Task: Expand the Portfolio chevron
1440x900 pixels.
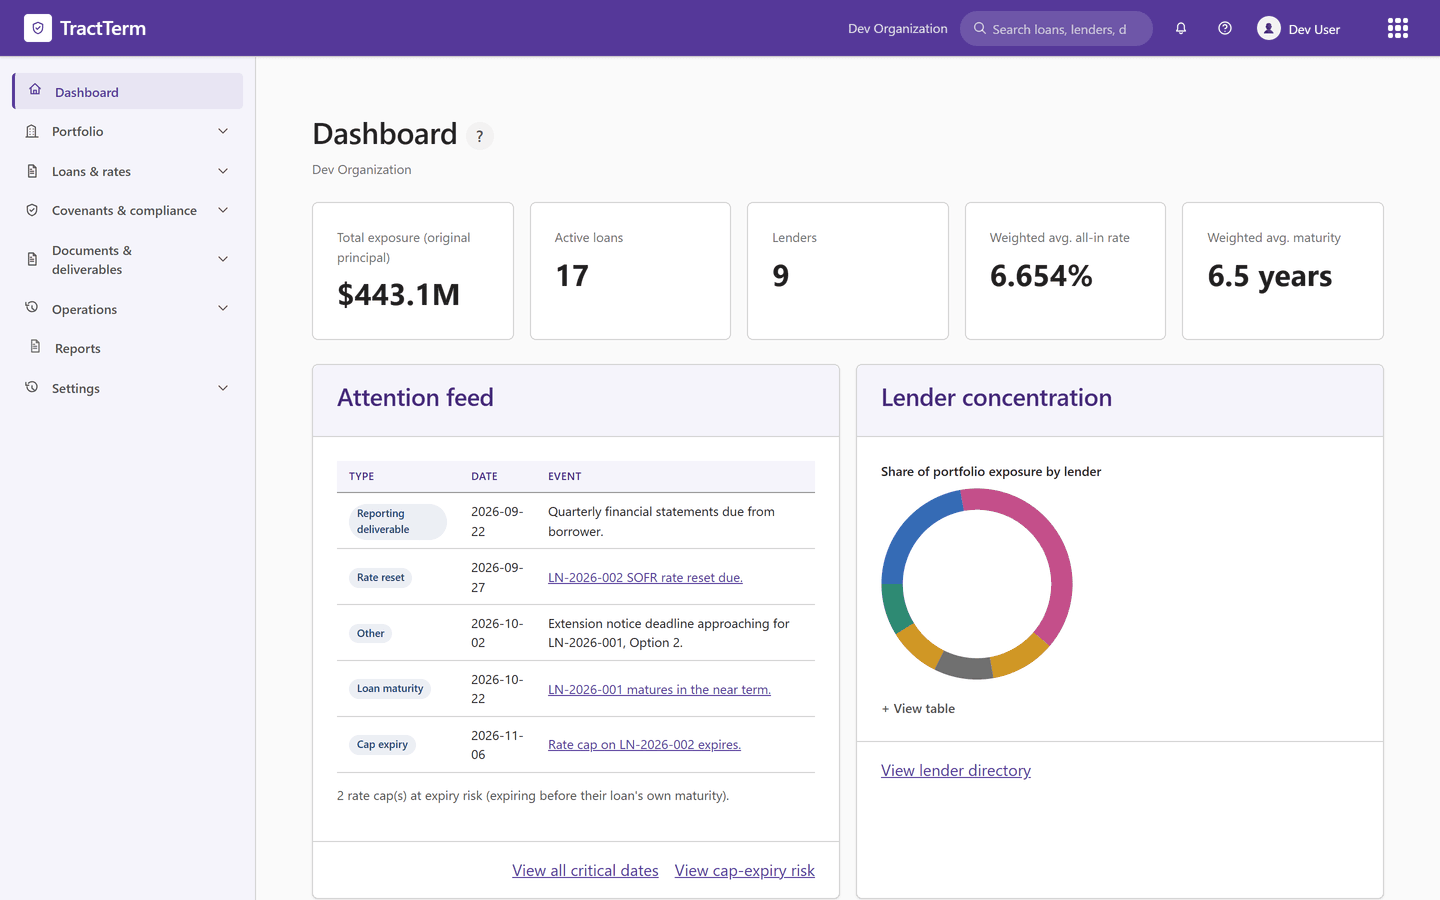Action: pos(223,131)
